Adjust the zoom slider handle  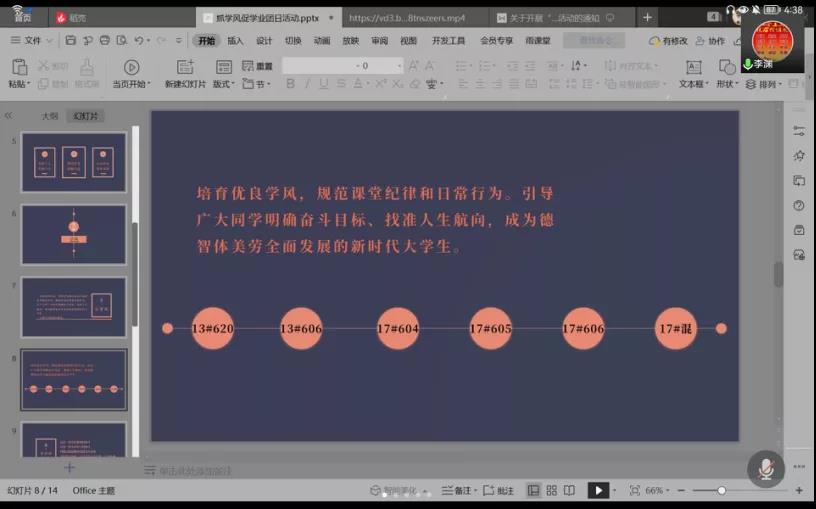721,490
